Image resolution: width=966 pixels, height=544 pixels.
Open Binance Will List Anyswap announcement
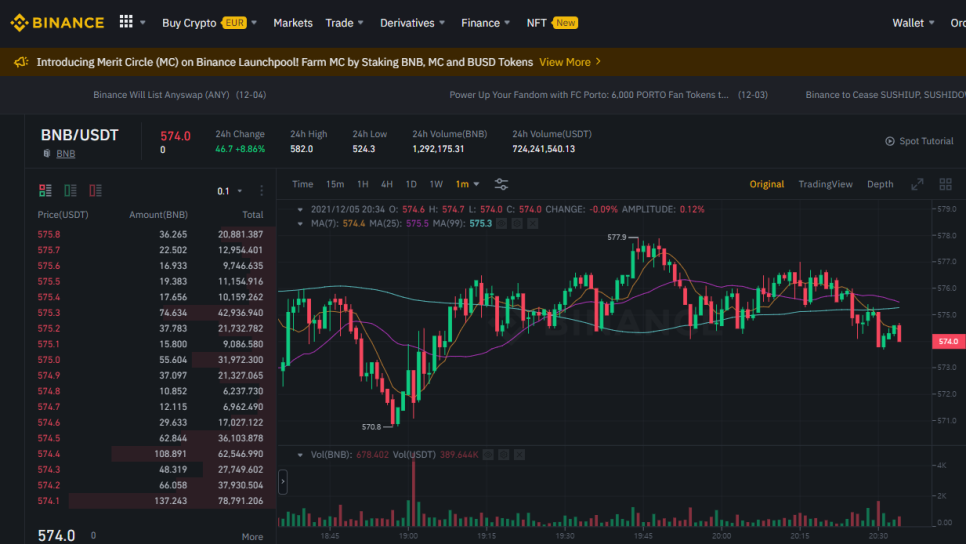(179, 95)
